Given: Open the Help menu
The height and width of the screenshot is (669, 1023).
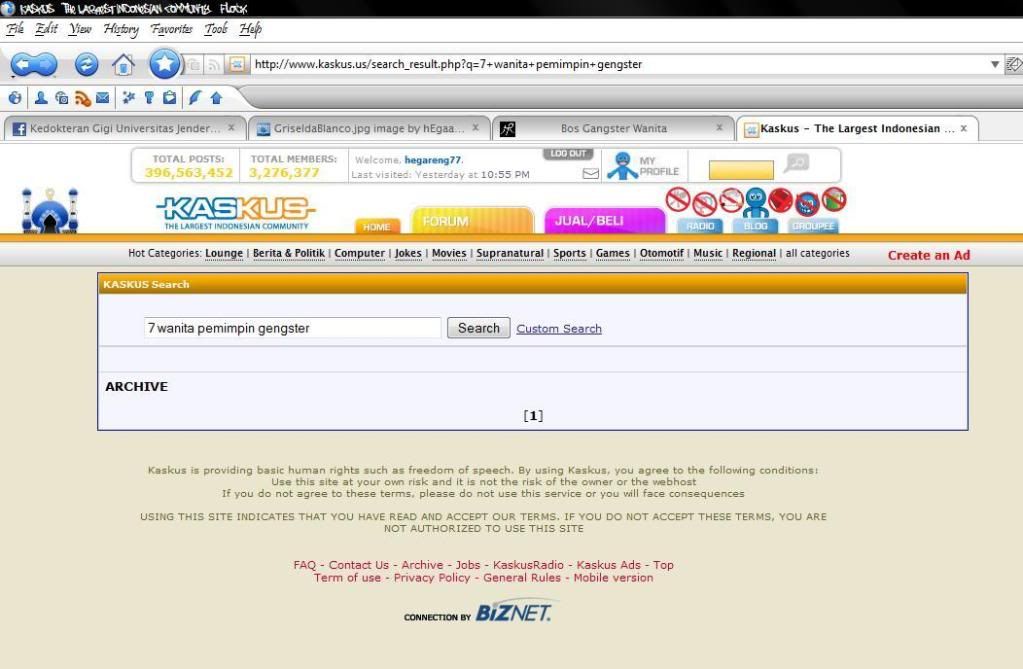Looking at the screenshot, I should pos(250,29).
